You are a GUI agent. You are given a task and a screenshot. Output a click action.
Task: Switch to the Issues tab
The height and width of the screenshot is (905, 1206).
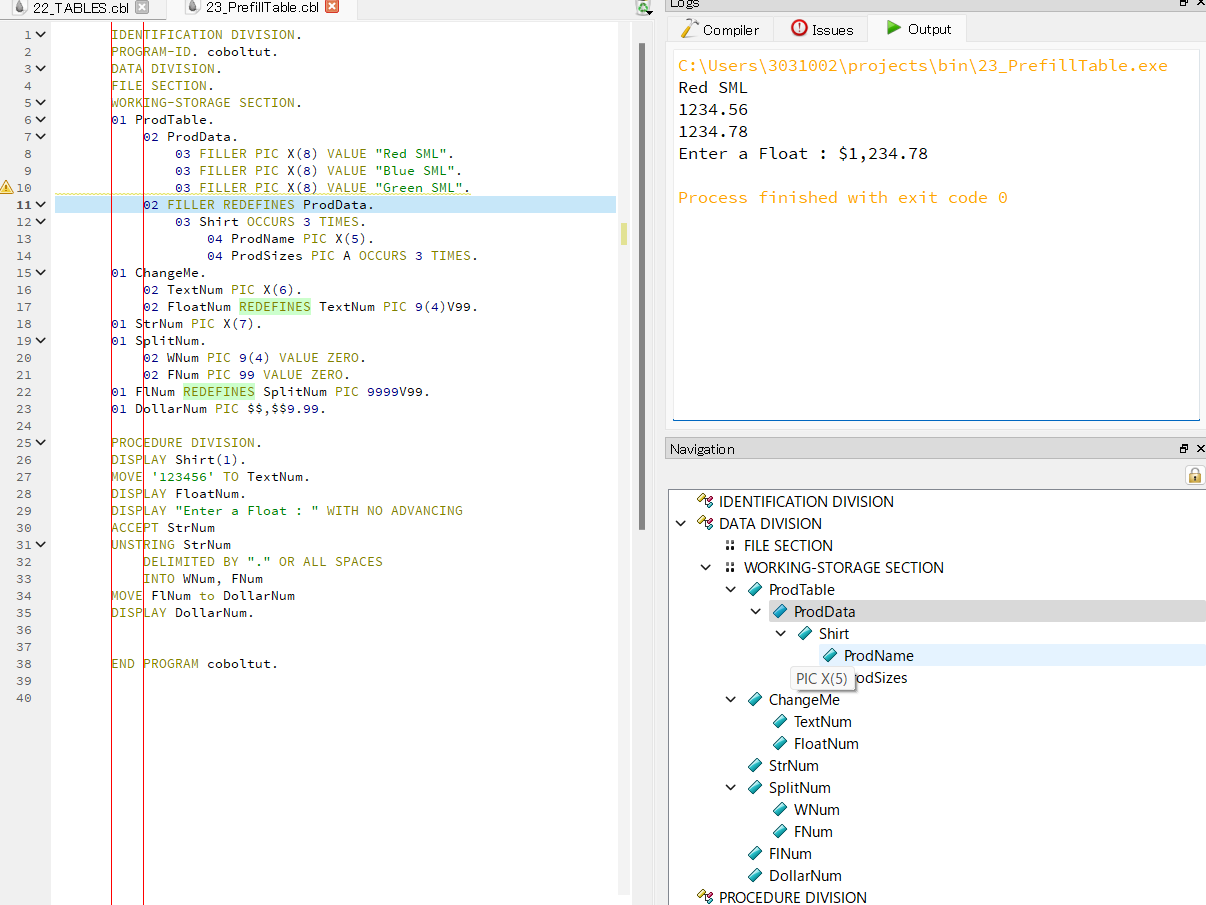coord(821,29)
